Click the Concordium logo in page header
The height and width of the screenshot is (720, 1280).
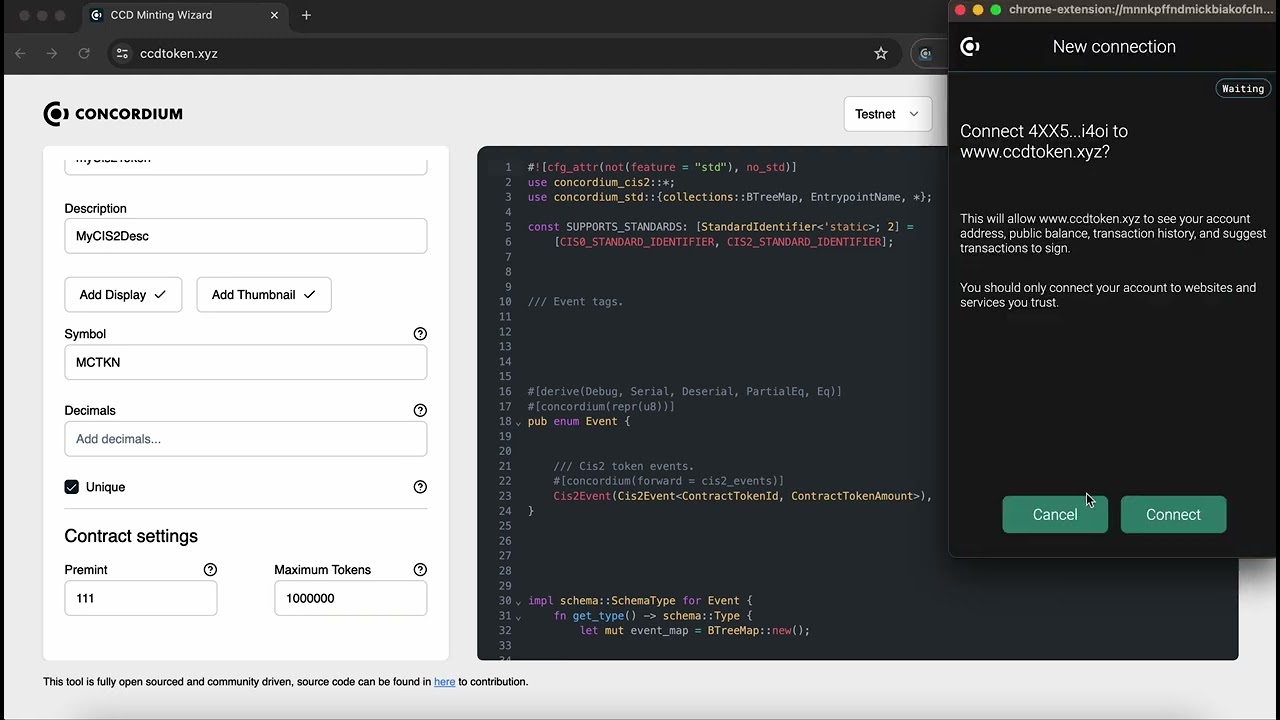(113, 114)
